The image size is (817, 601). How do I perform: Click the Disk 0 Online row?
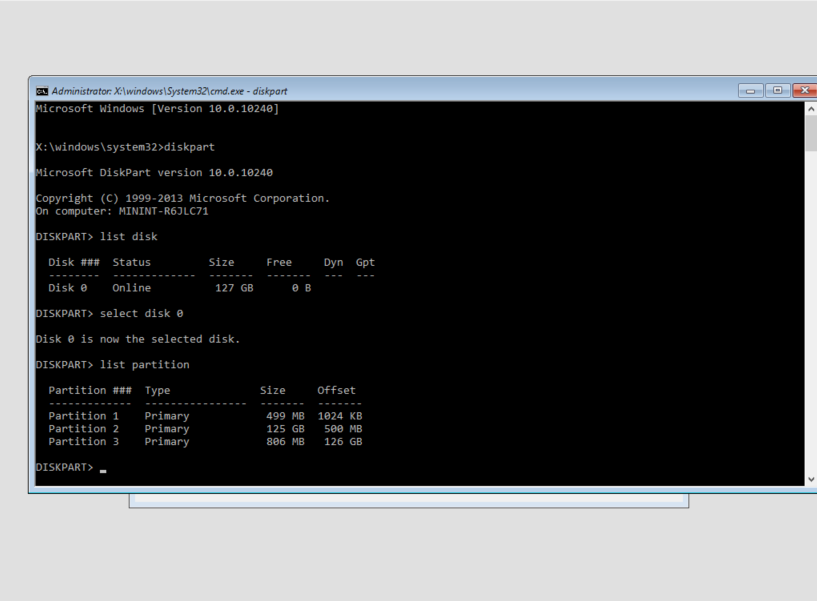point(180,288)
